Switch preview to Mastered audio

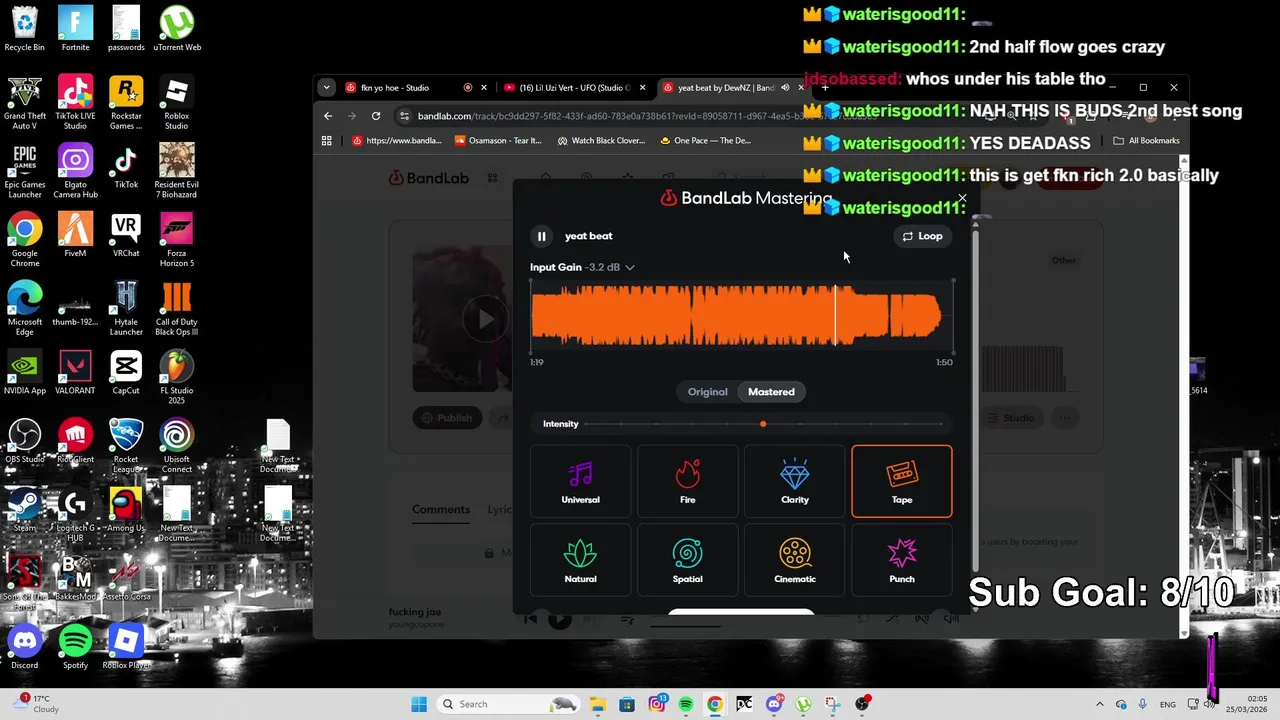coord(771,392)
